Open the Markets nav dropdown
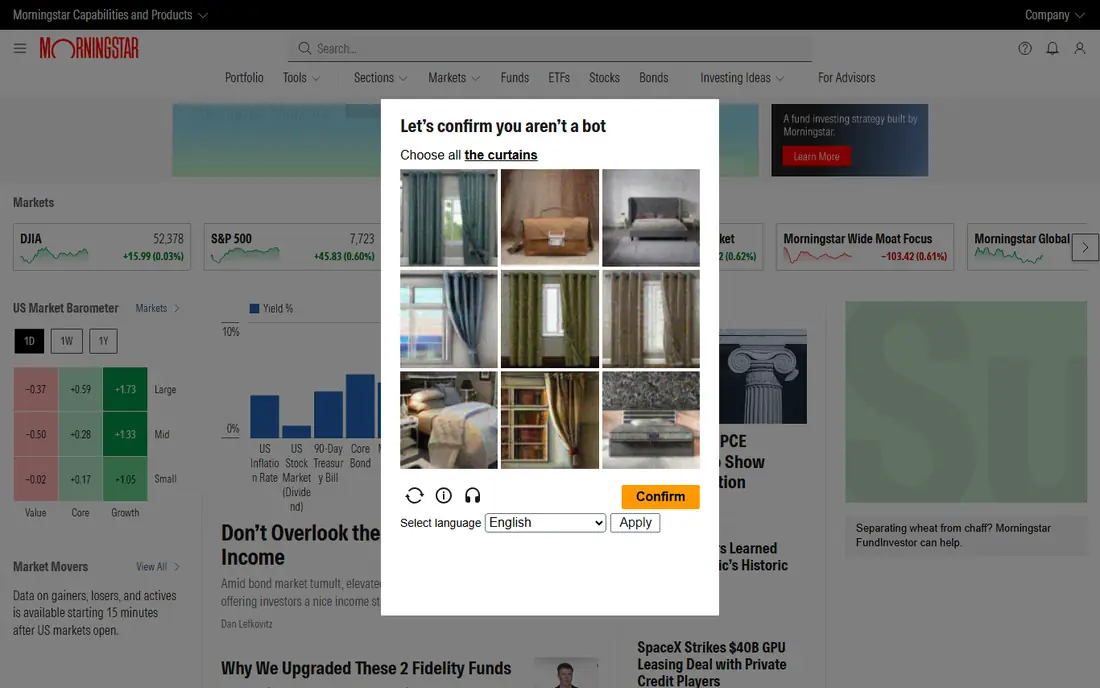This screenshot has height=688, width=1100. click(454, 78)
